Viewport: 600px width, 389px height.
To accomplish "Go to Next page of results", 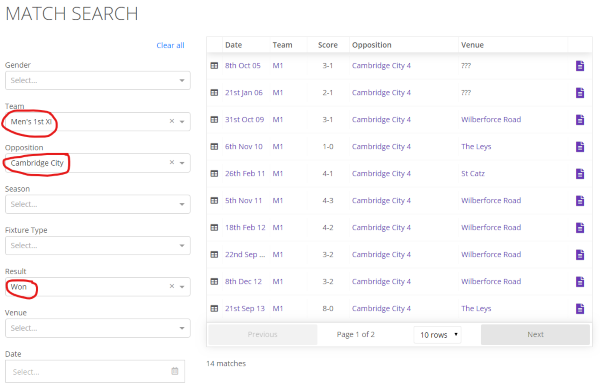I will (x=535, y=335).
